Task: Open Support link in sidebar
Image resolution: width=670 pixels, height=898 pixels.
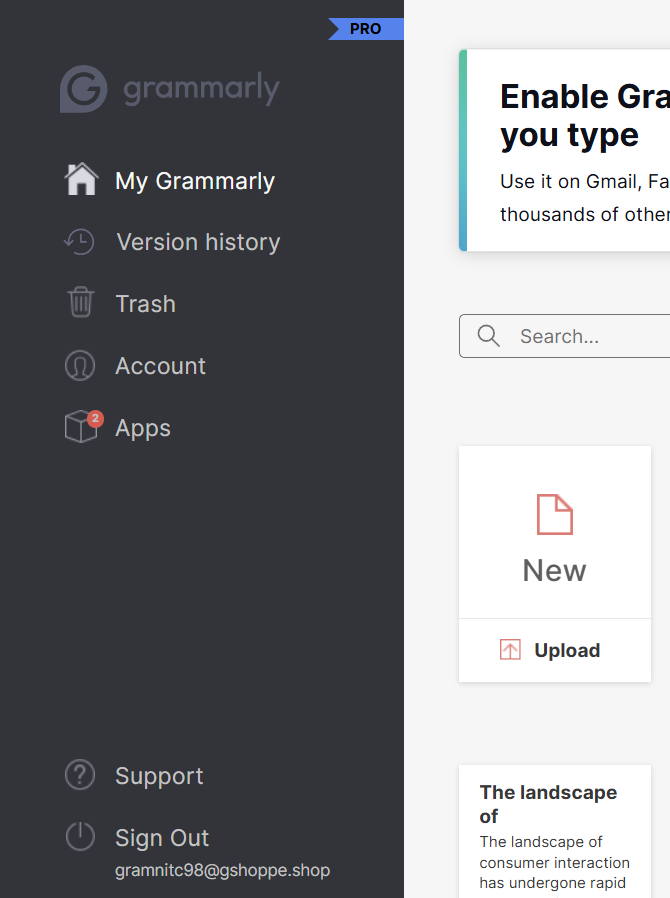Action: click(159, 776)
